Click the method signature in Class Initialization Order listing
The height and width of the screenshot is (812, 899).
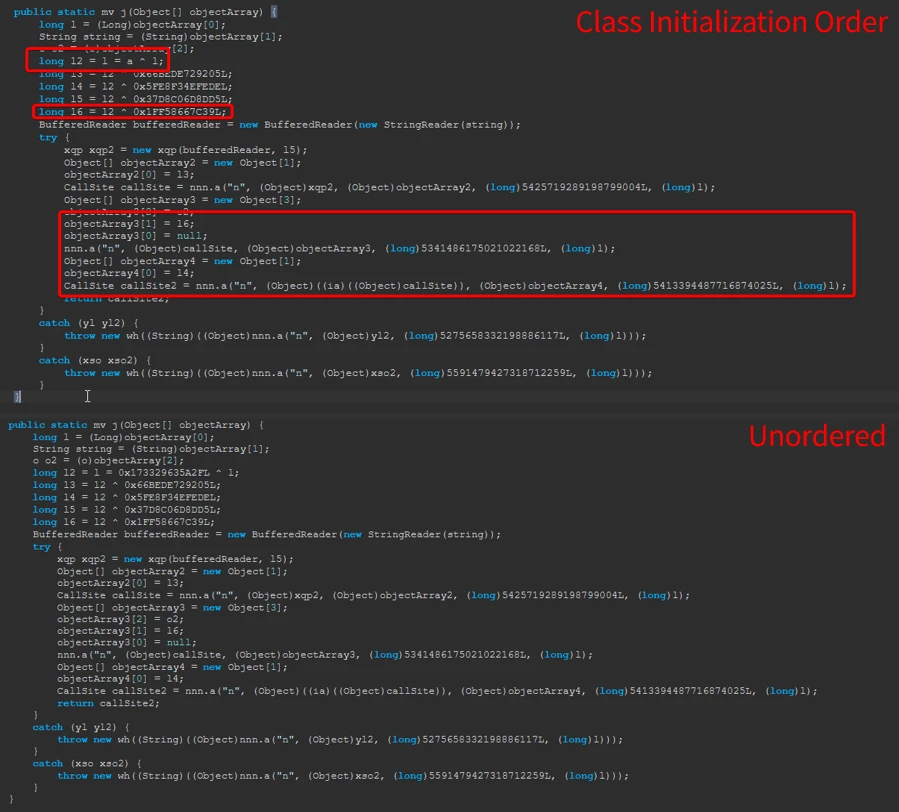145,11
